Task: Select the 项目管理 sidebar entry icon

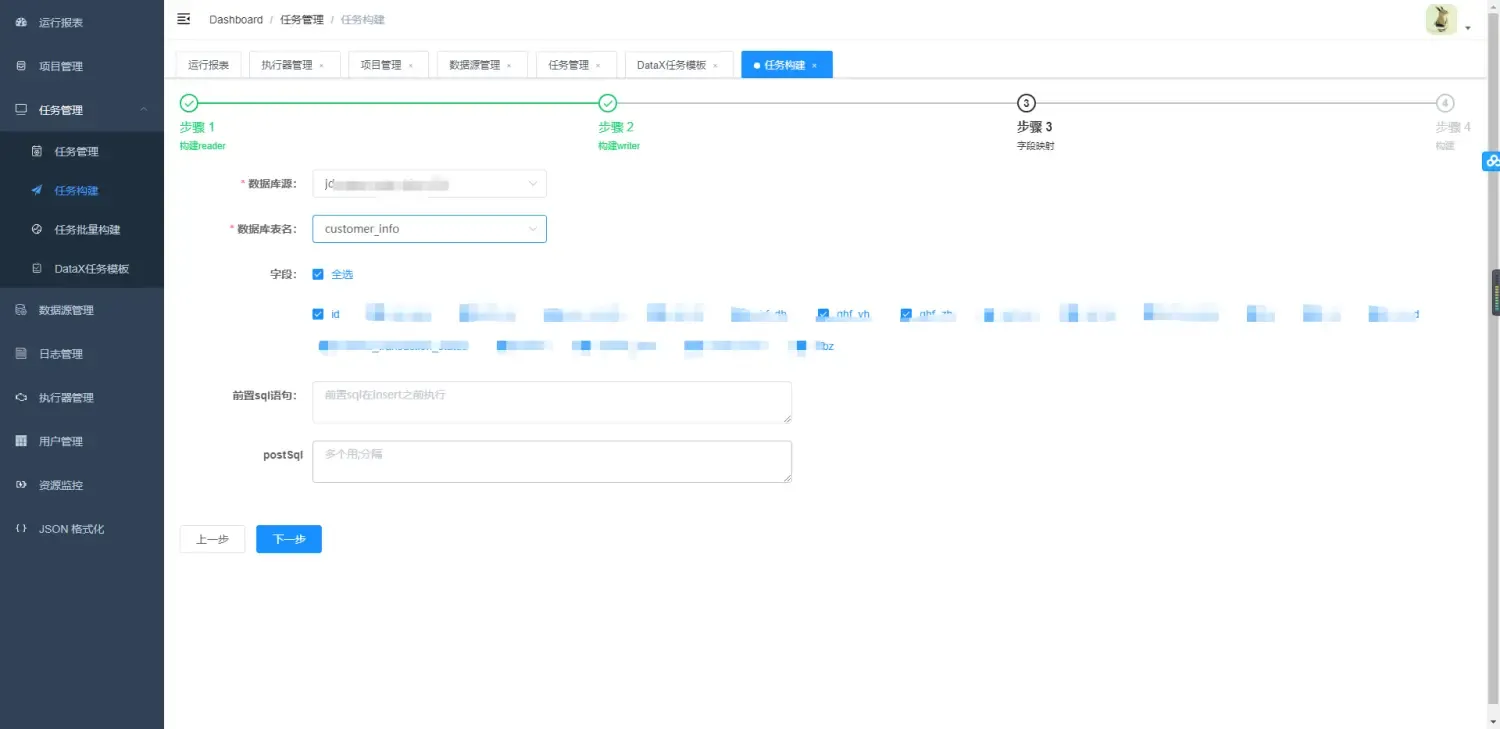Action: tap(22, 66)
